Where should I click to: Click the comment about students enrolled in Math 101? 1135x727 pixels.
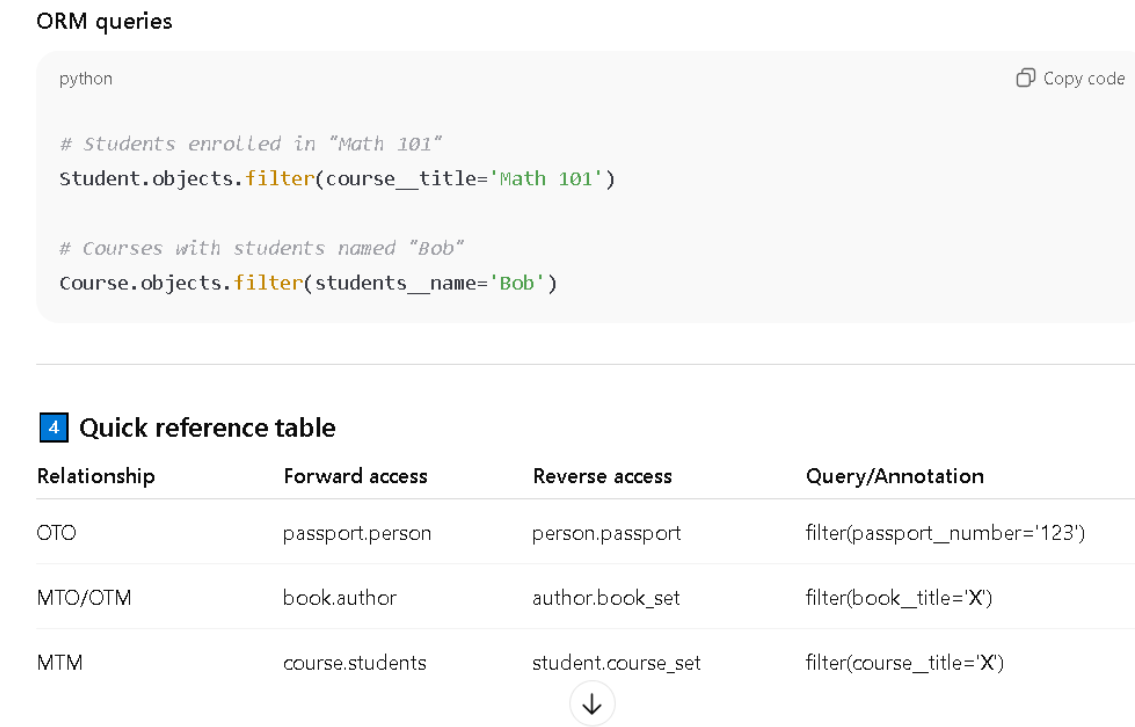tap(250, 144)
